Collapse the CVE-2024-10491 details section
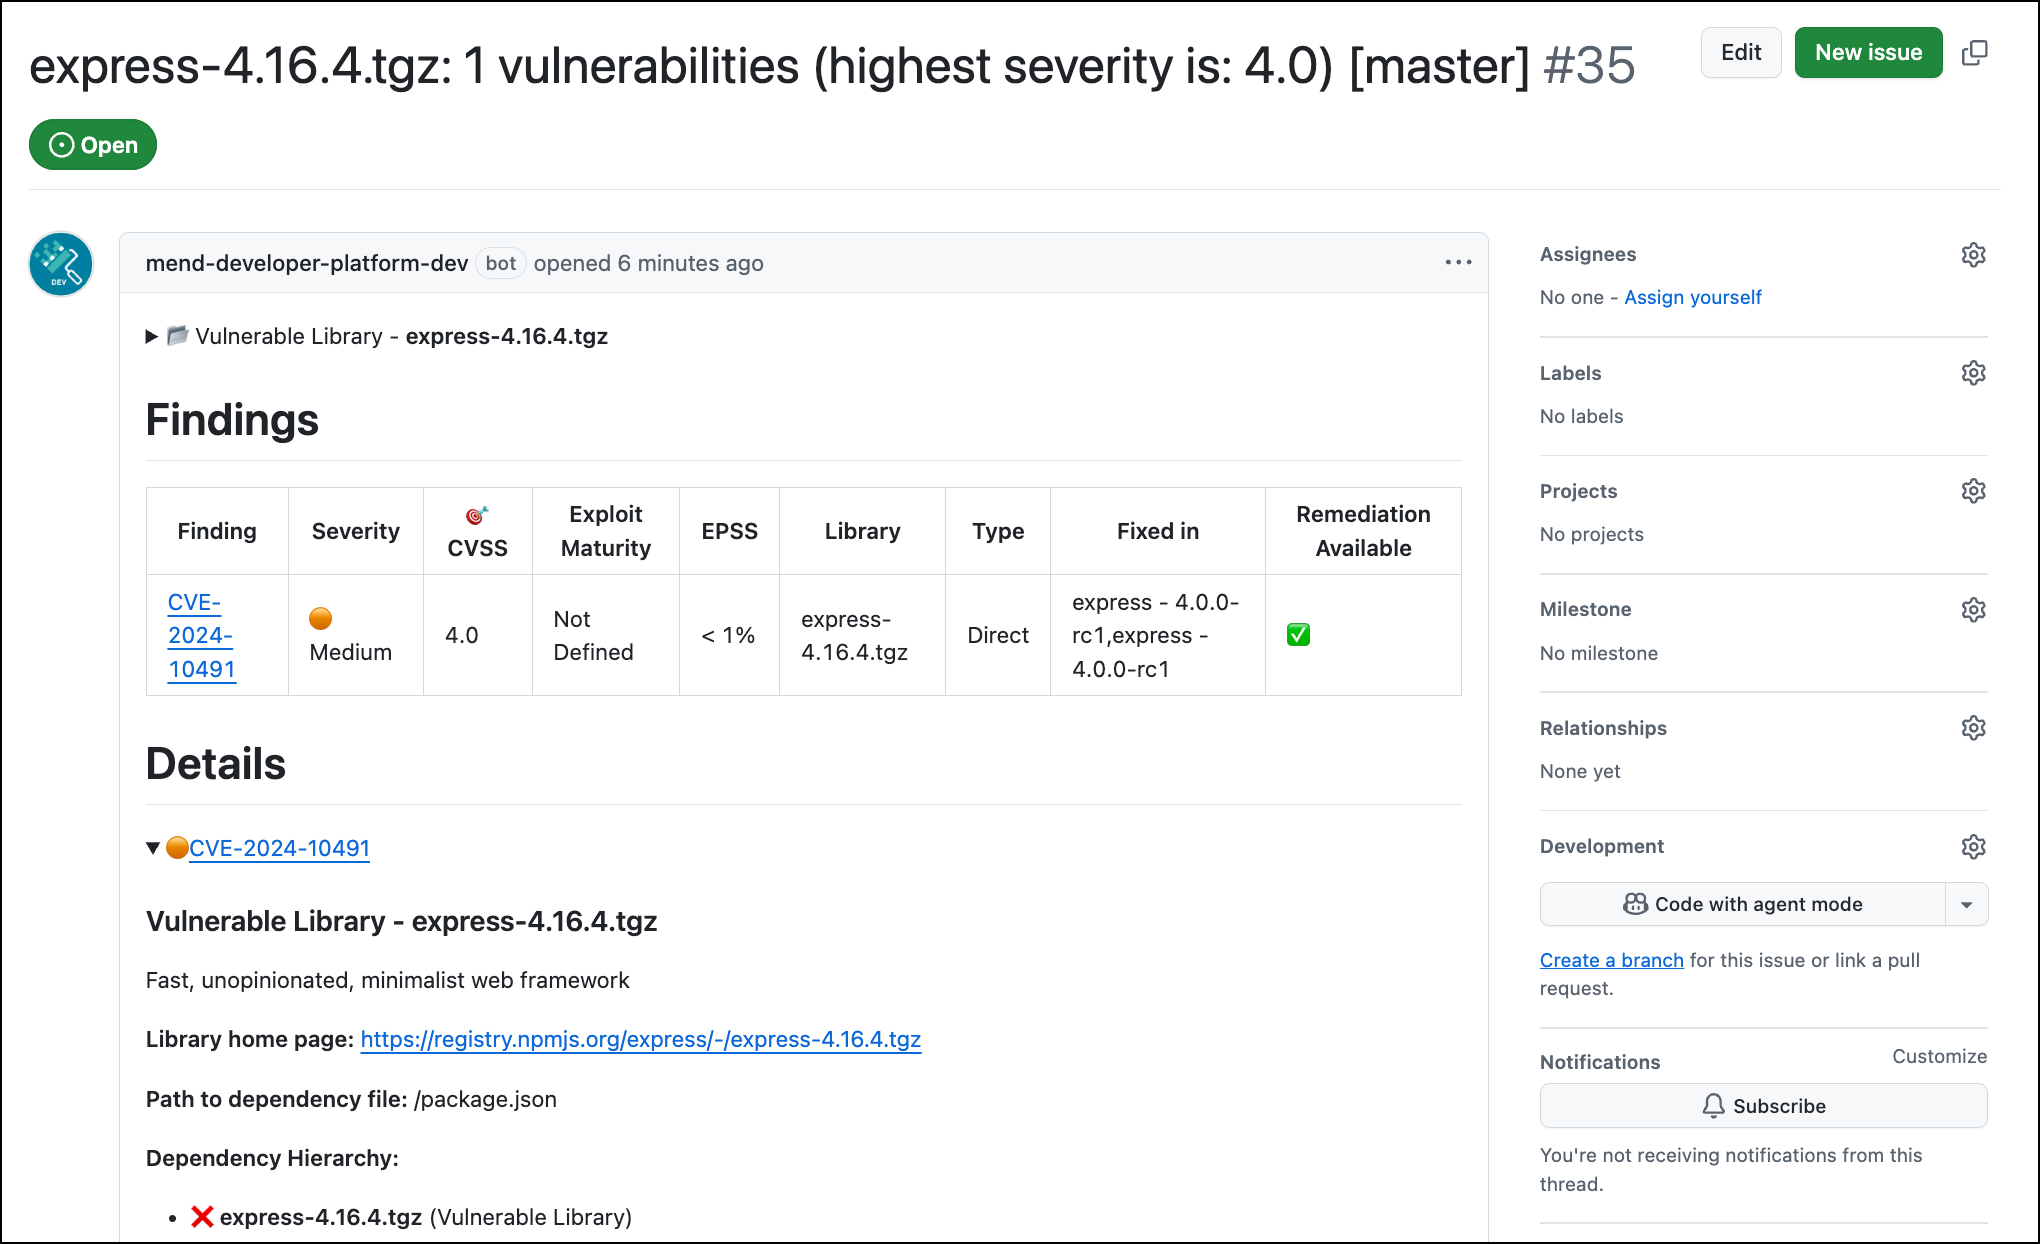Viewport: 2040px width, 1244px height. pyautogui.click(x=153, y=848)
